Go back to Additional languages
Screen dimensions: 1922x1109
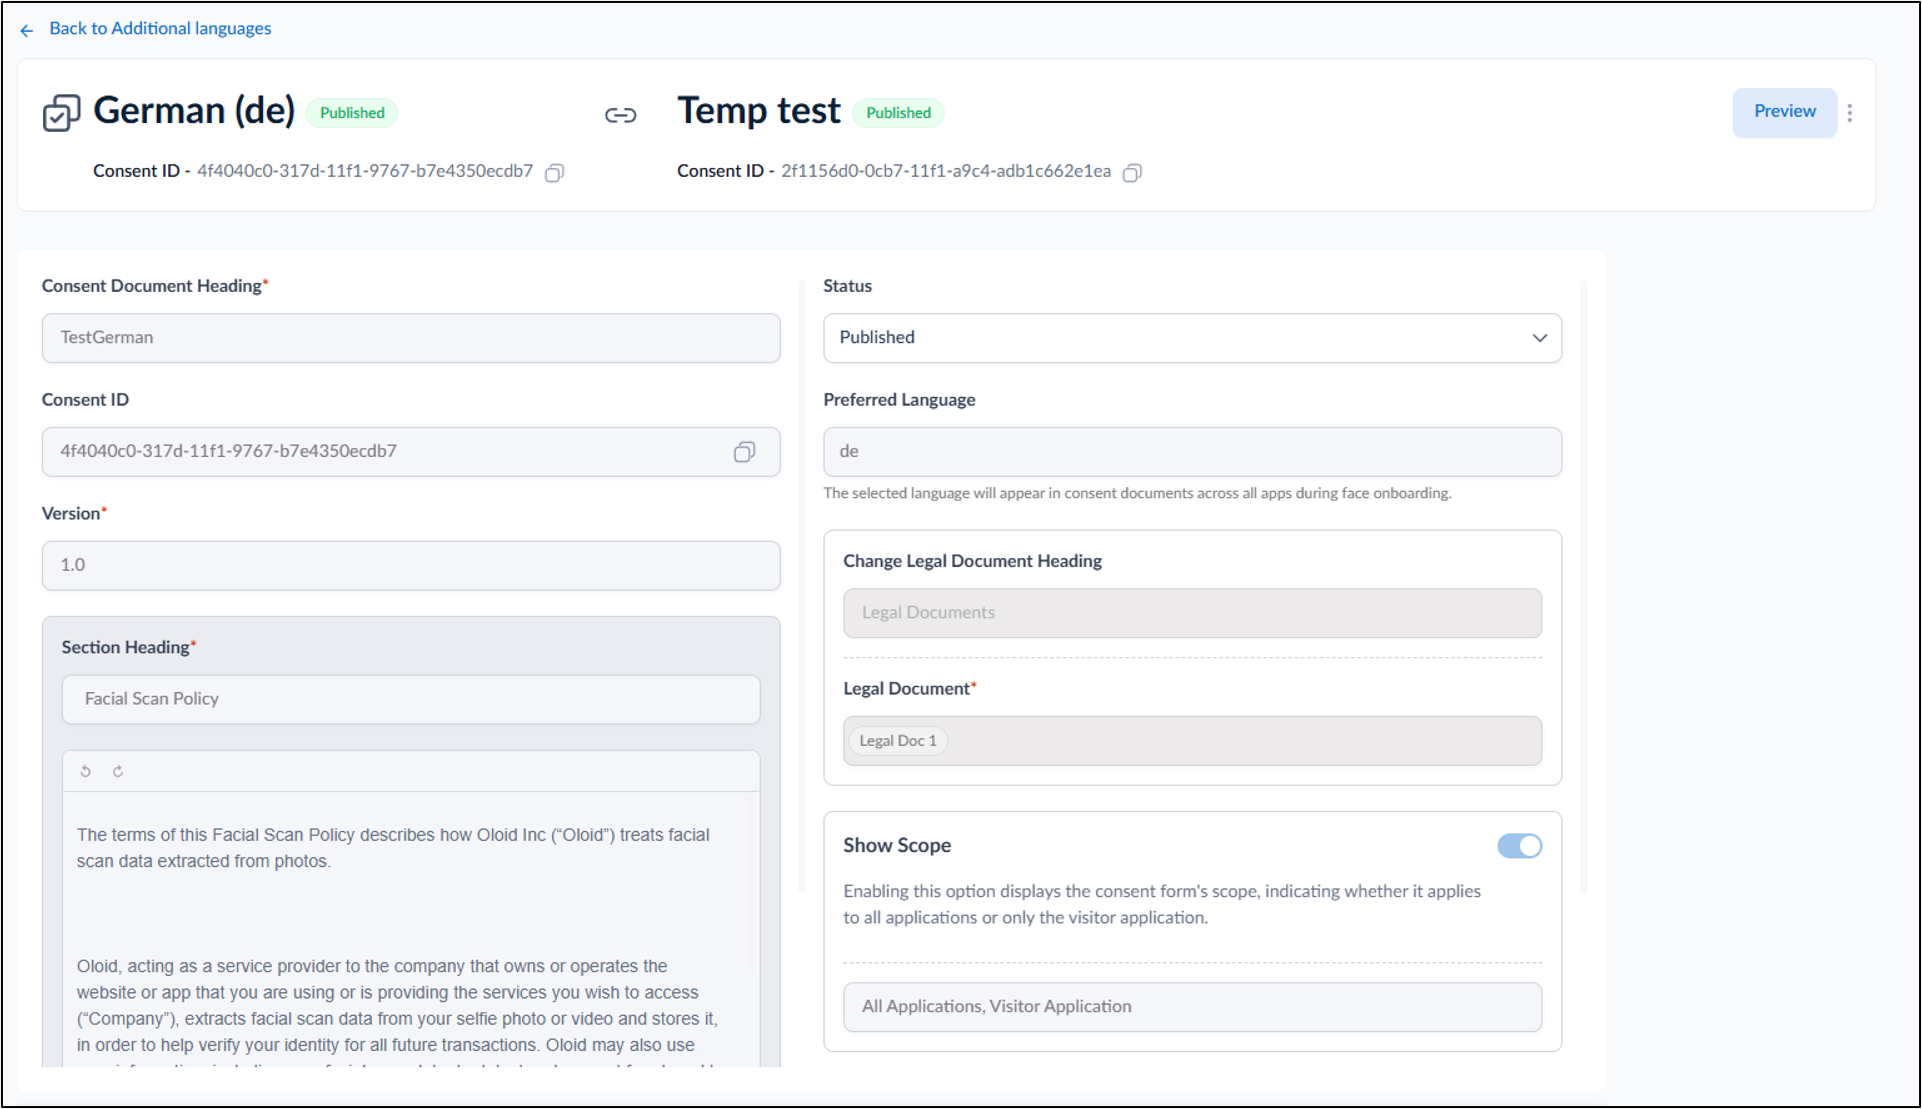tap(160, 29)
